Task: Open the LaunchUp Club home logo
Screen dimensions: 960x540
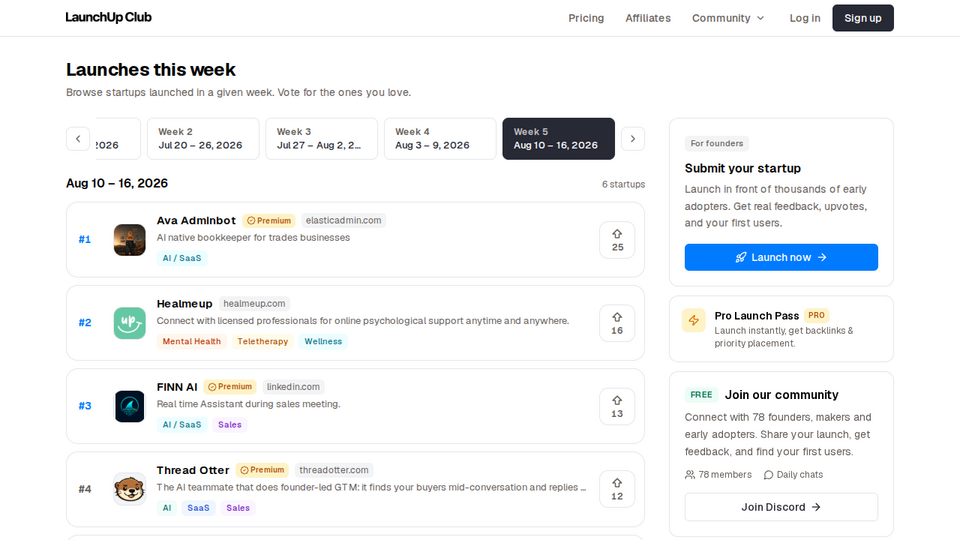Action: pos(108,17)
